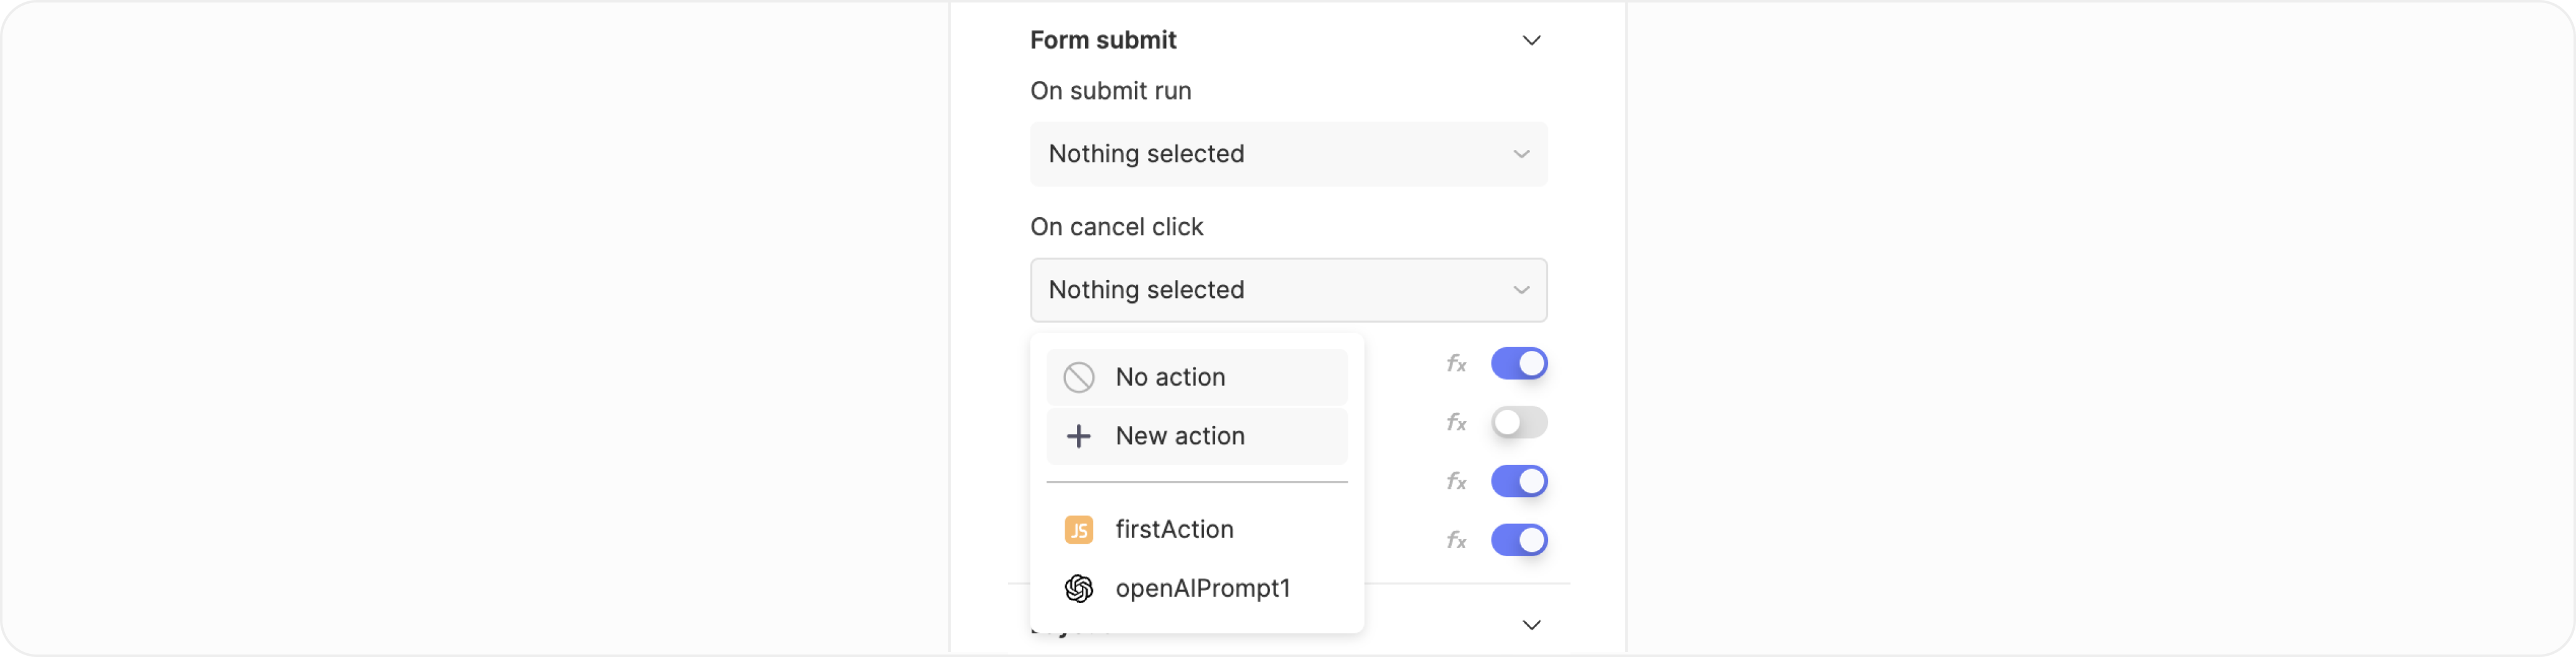Turn off the first enabled toggle switch
Screen dimensions: 2576x657
[1518, 363]
